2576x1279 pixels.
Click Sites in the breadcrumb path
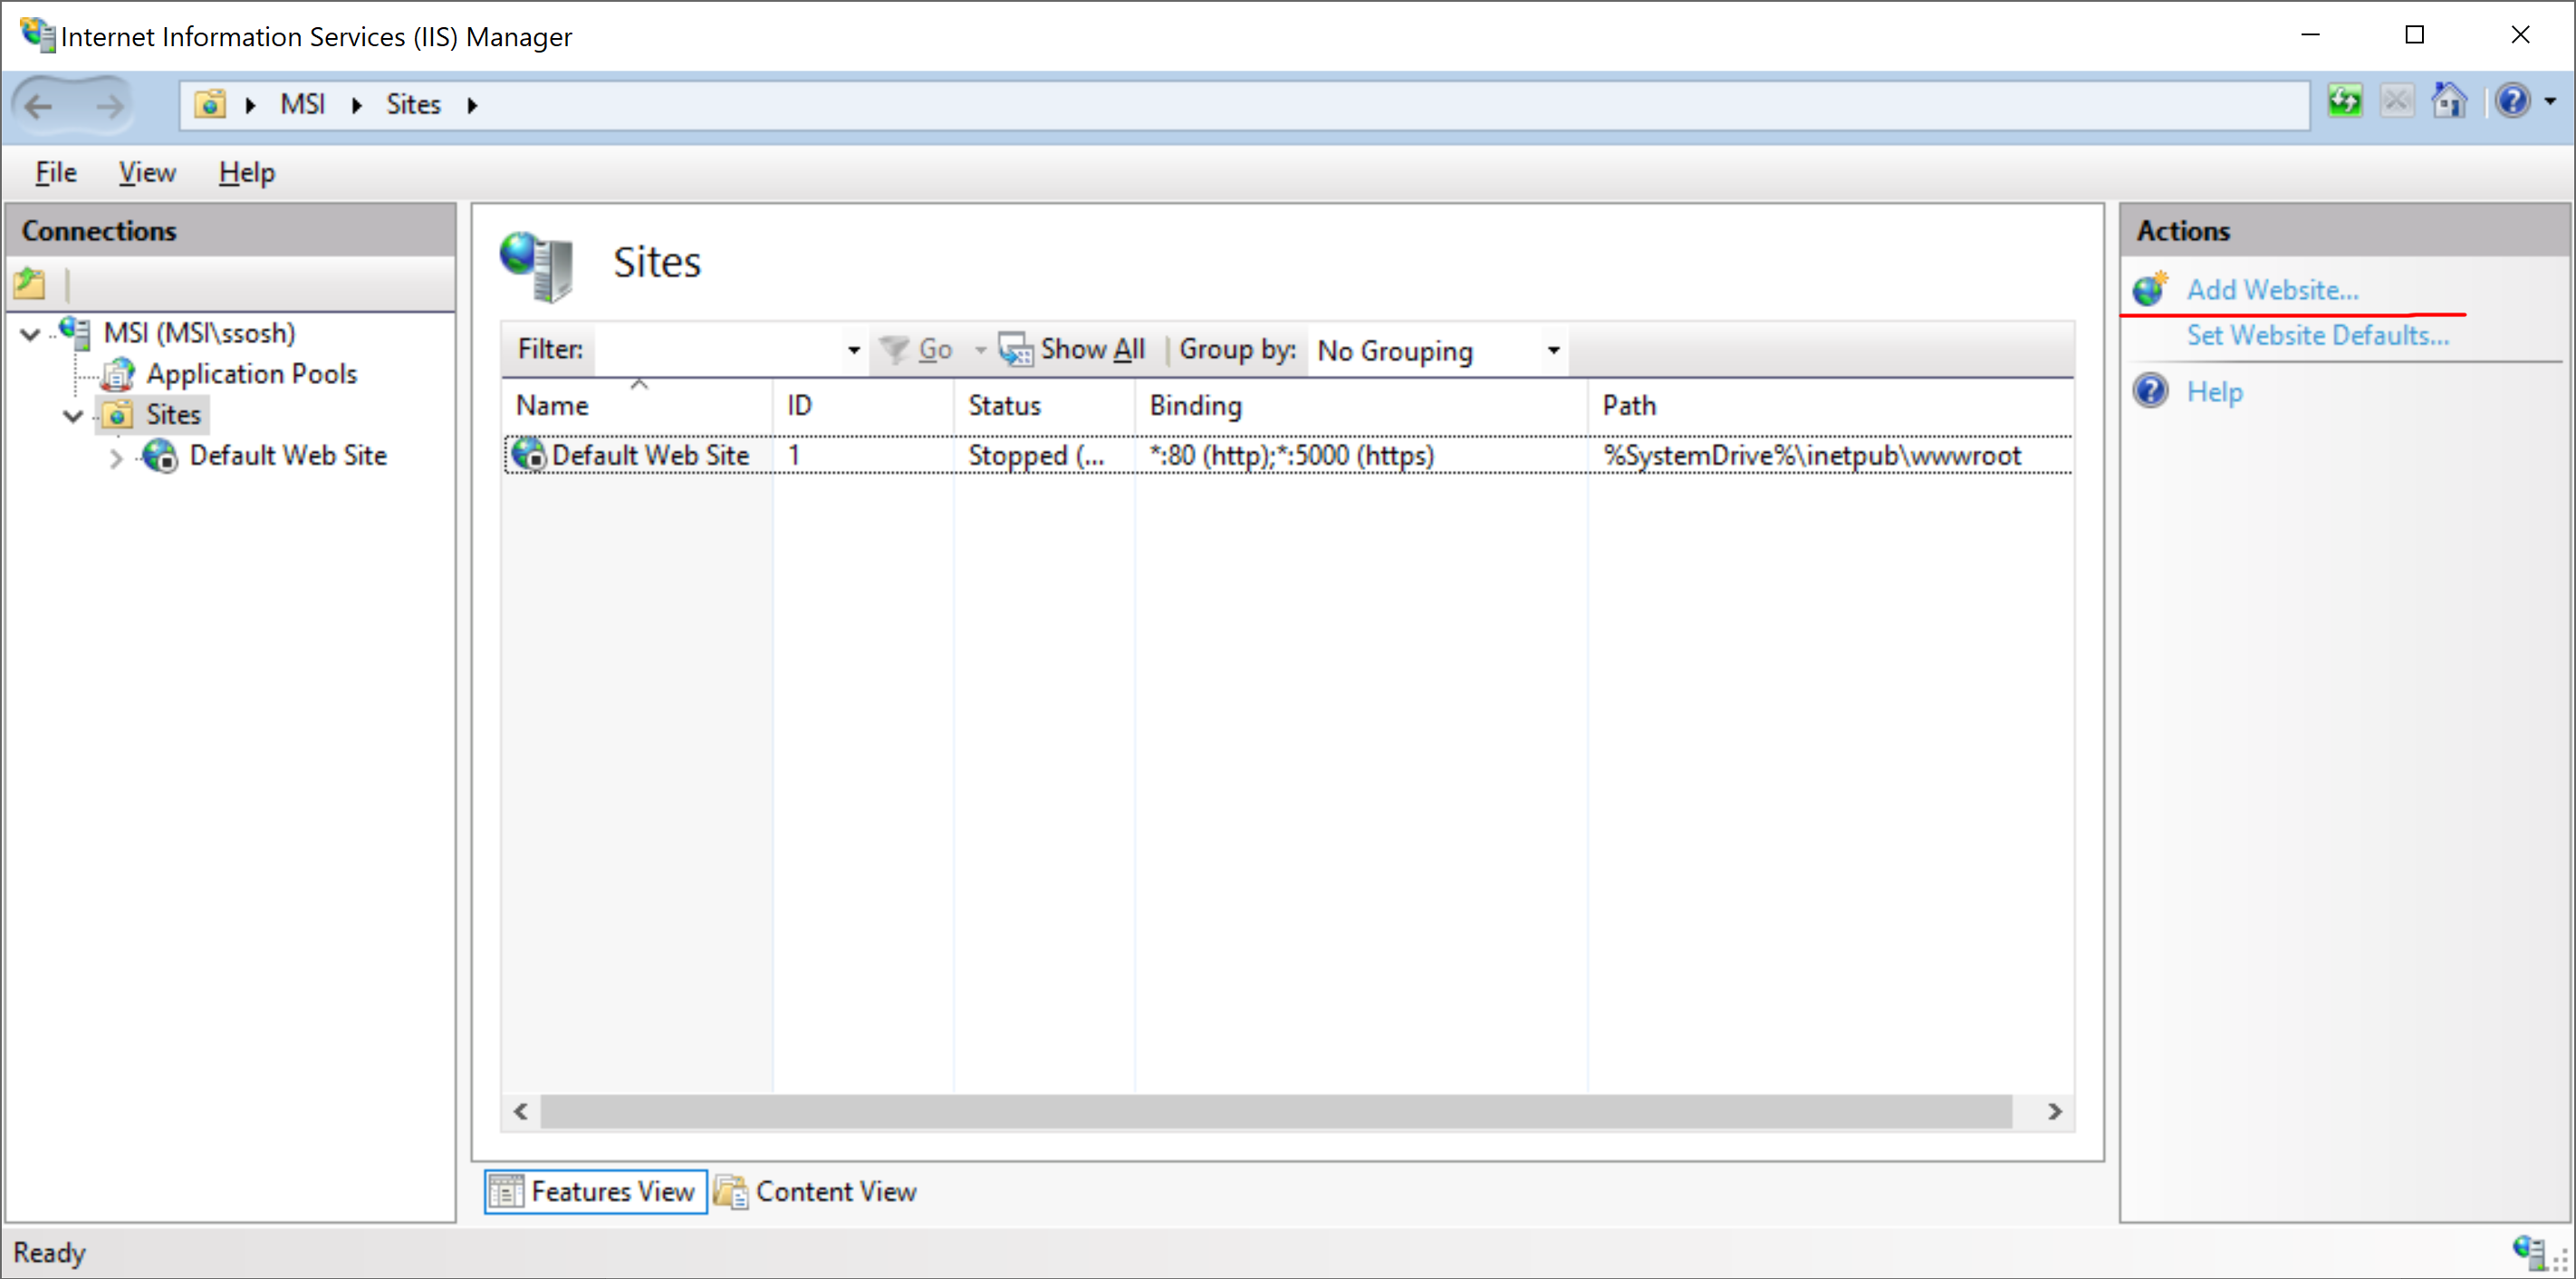[x=413, y=104]
